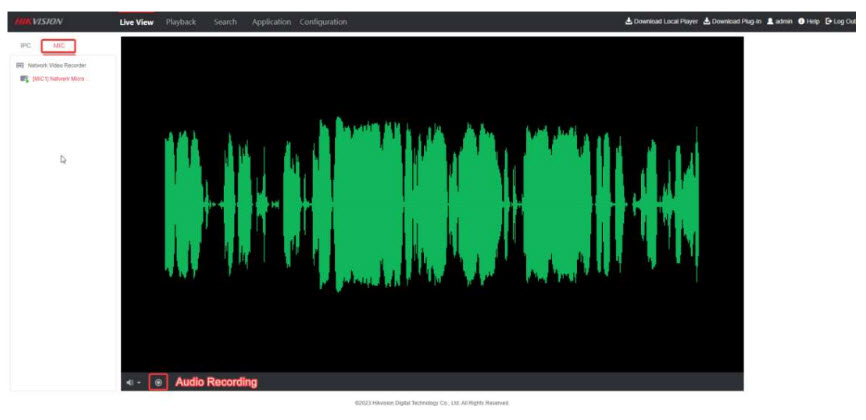Screen dimensions: 866x420
Task: Click the Network Video Recorder device icon
Action: tap(20, 65)
